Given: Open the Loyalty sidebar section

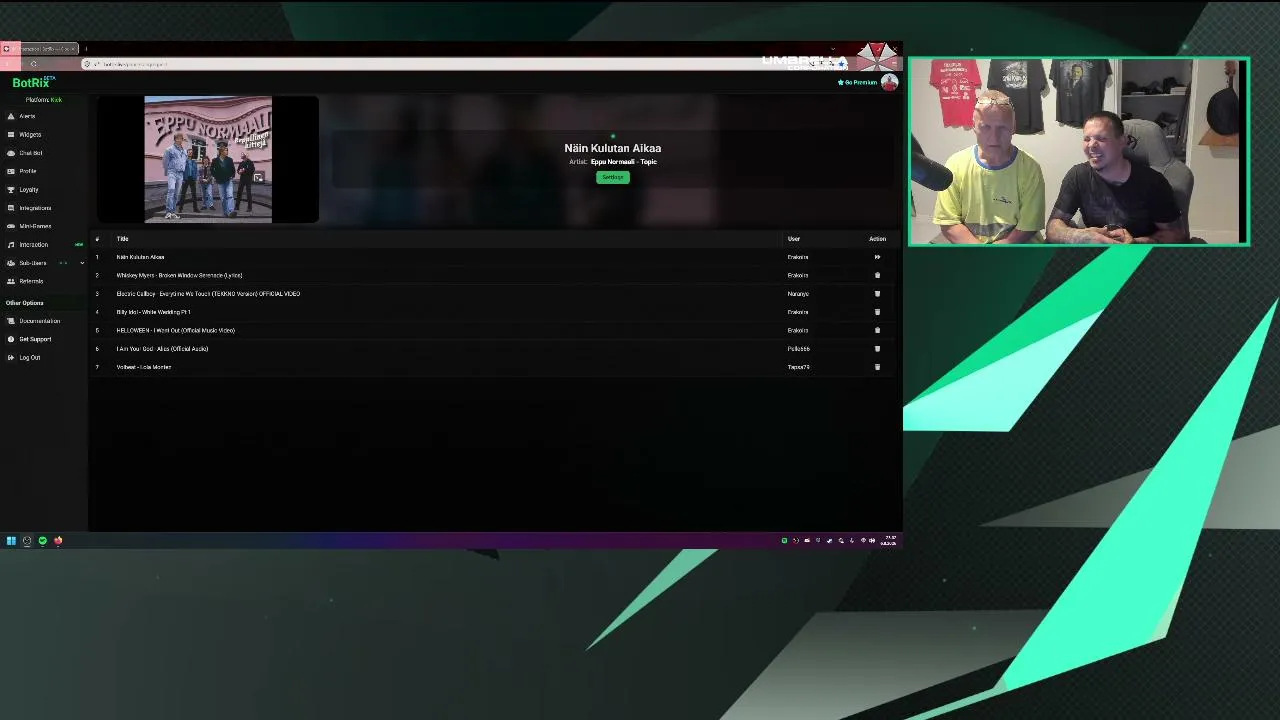Looking at the screenshot, I should tap(29, 189).
